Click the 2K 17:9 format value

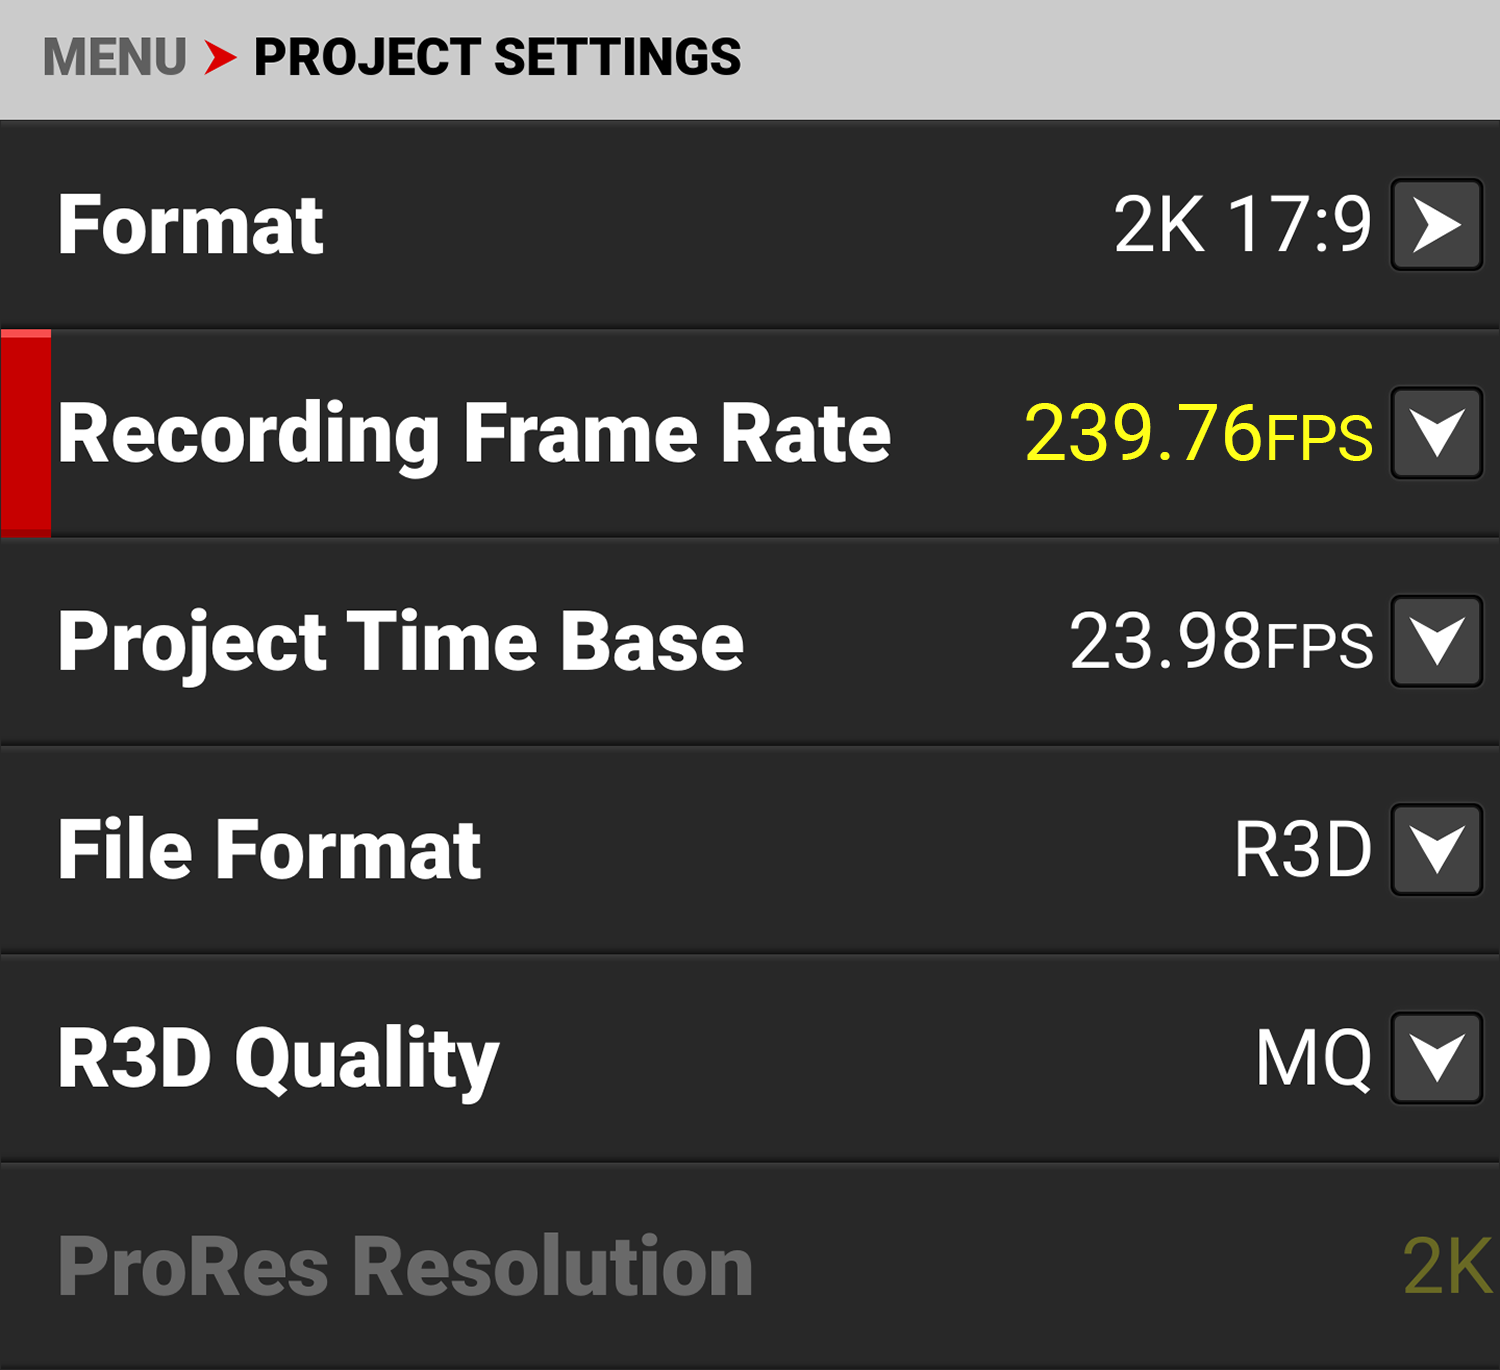tap(1242, 225)
